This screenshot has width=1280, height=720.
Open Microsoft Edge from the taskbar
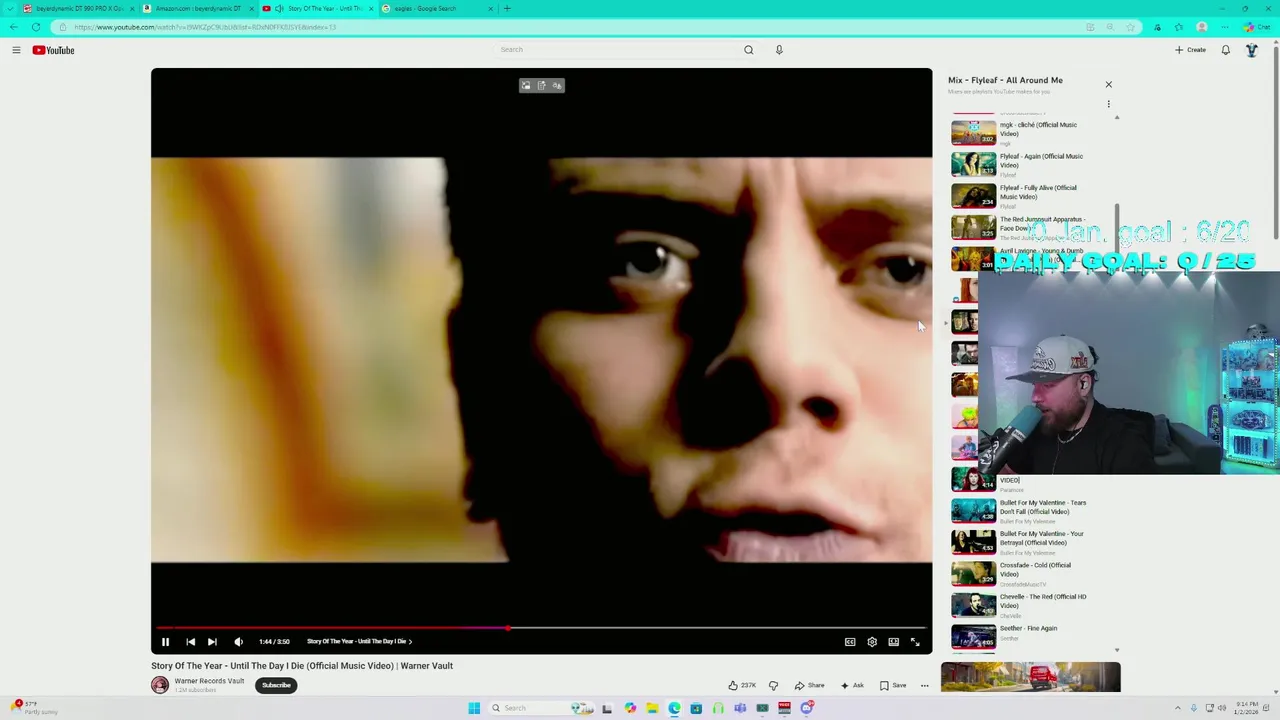pos(674,708)
